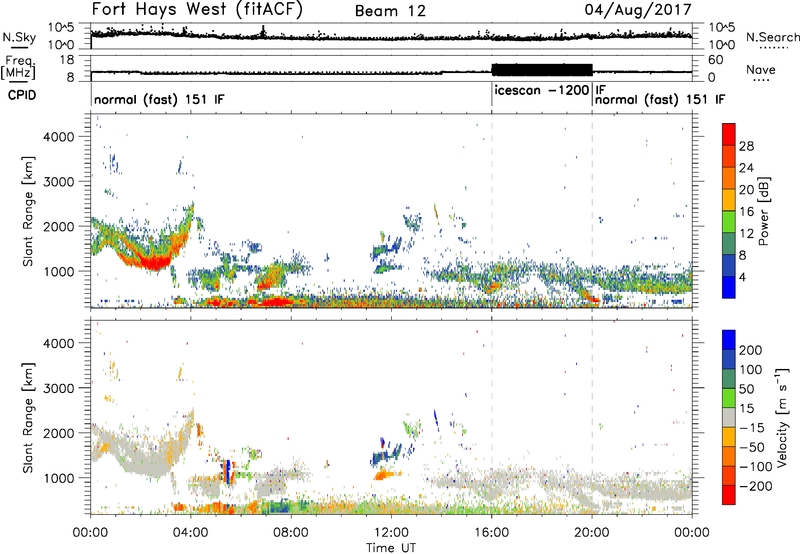The image size is (800, 554).
Task: Select the "Beam 12" heading text
Action: (390, 11)
